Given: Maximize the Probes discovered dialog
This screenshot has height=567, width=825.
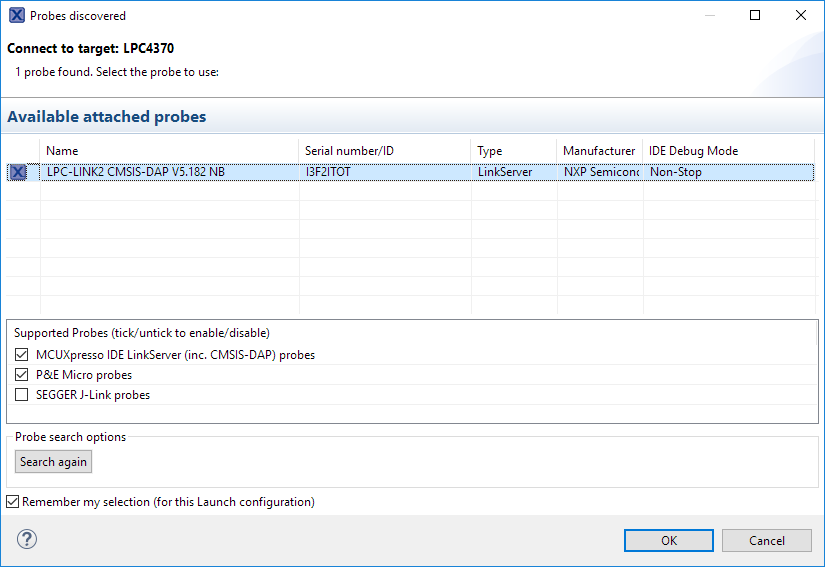Looking at the screenshot, I should click(x=755, y=15).
